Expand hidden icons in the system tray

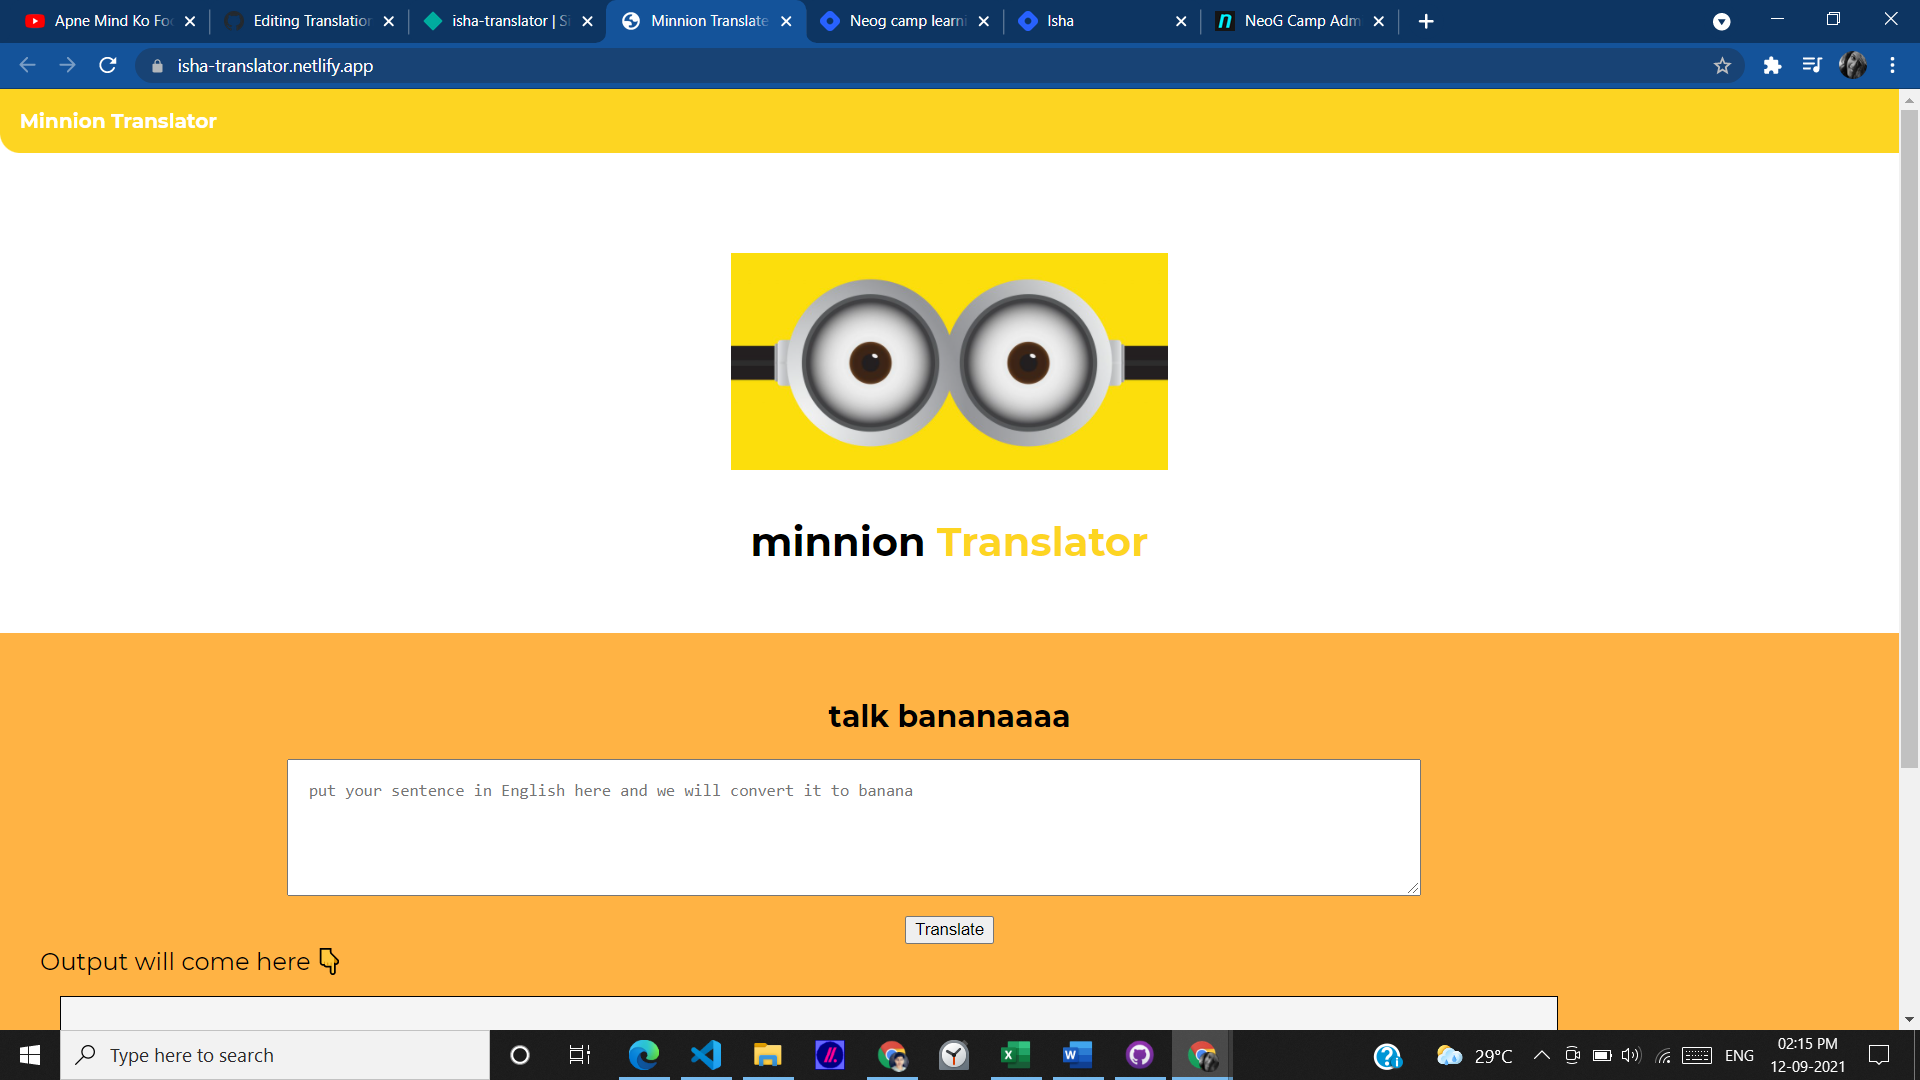coord(1541,1055)
